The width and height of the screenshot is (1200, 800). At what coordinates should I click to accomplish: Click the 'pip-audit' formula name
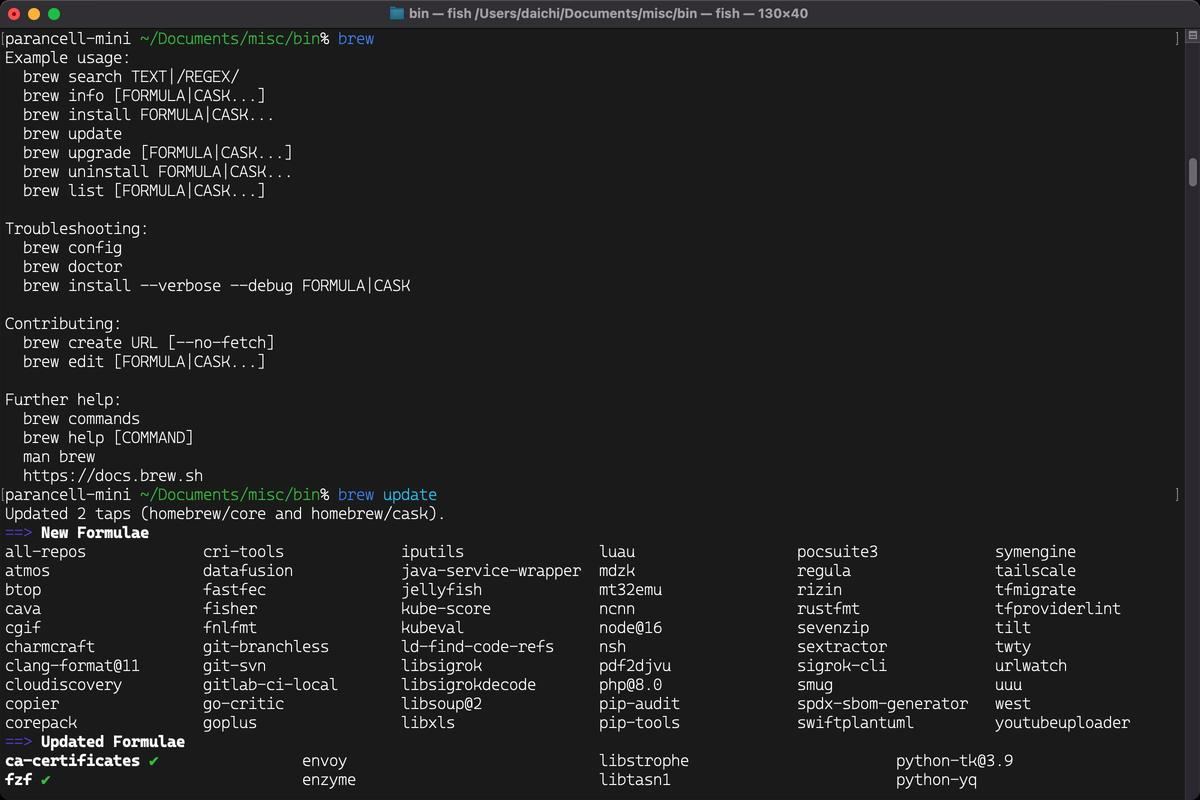tap(639, 704)
